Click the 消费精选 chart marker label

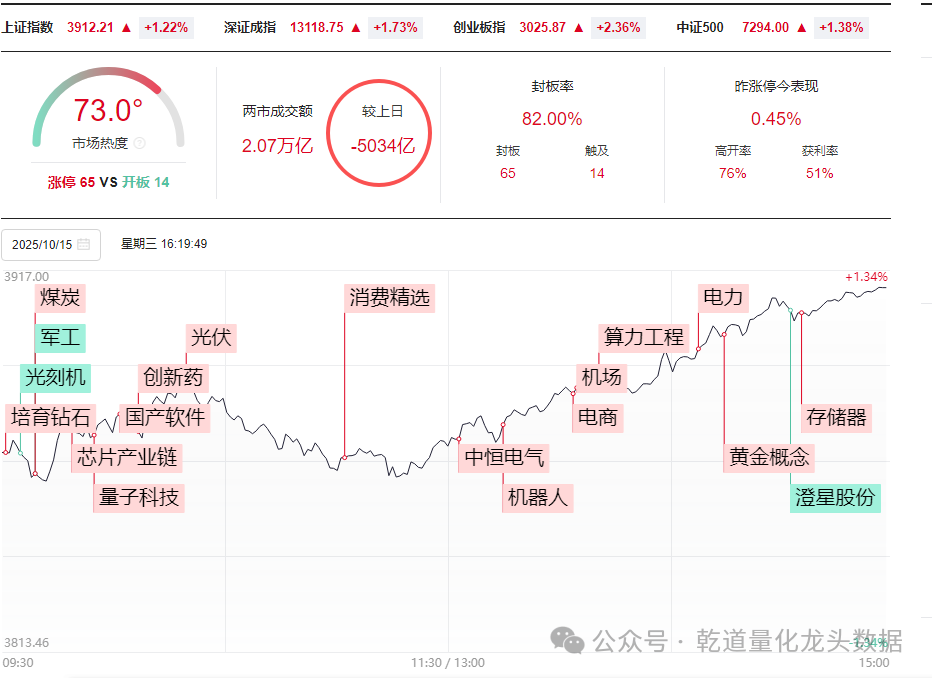tap(390, 297)
